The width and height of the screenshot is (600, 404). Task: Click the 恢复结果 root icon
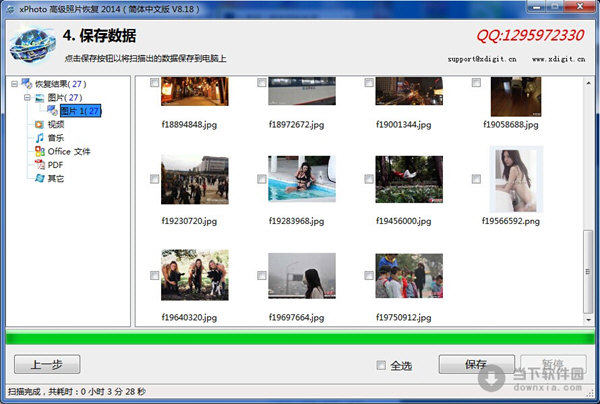[x=26, y=84]
